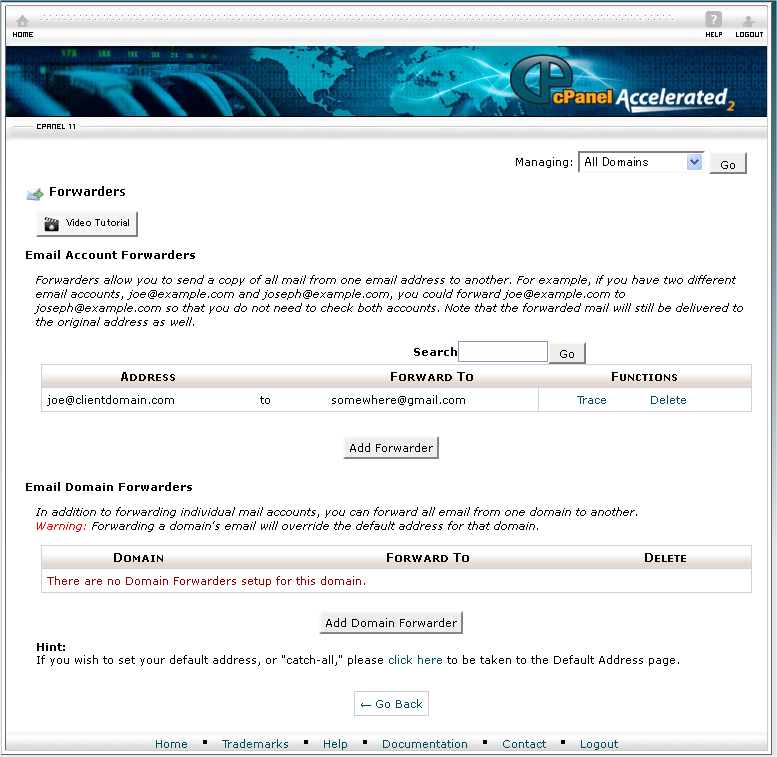Open the footer Help link
777x757 pixels.
pyautogui.click(x=335, y=744)
